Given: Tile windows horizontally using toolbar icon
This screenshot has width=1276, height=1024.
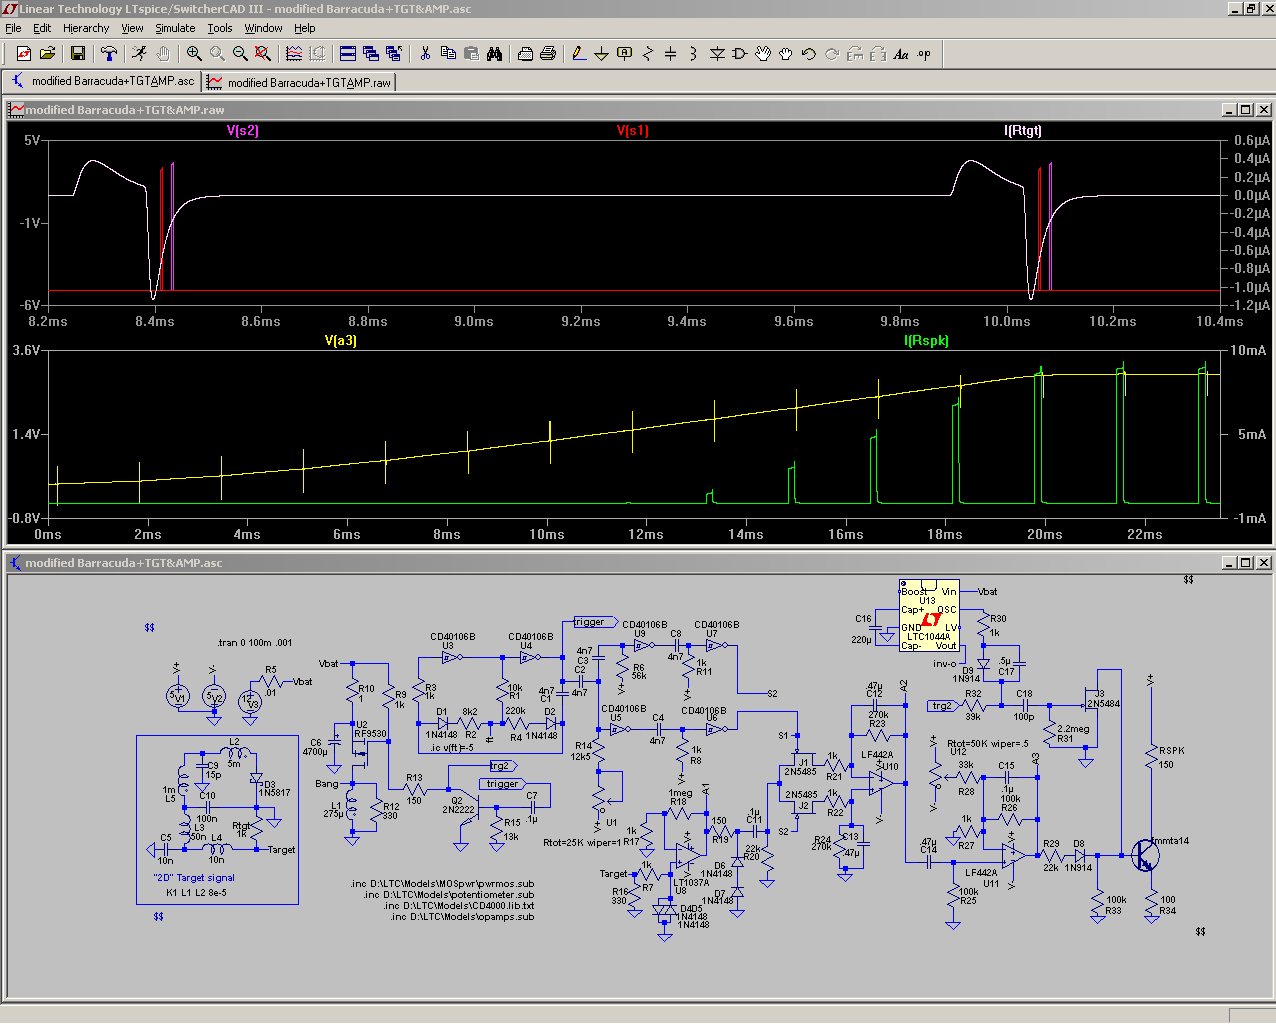Looking at the screenshot, I should coord(347,54).
